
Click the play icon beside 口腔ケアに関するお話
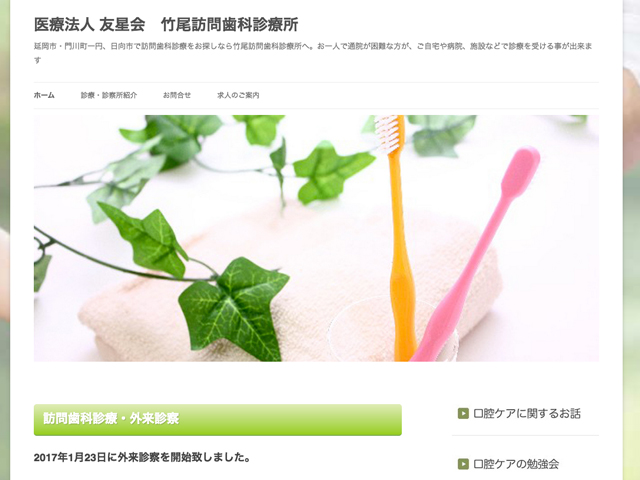coord(463,413)
